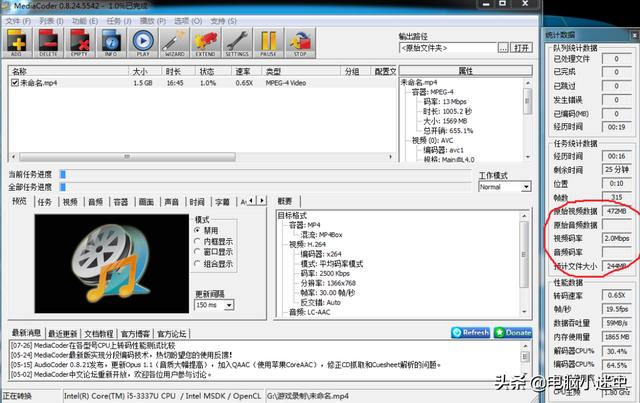
Task: Open the 文件 (F) menu
Action: (x=18, y=21)
